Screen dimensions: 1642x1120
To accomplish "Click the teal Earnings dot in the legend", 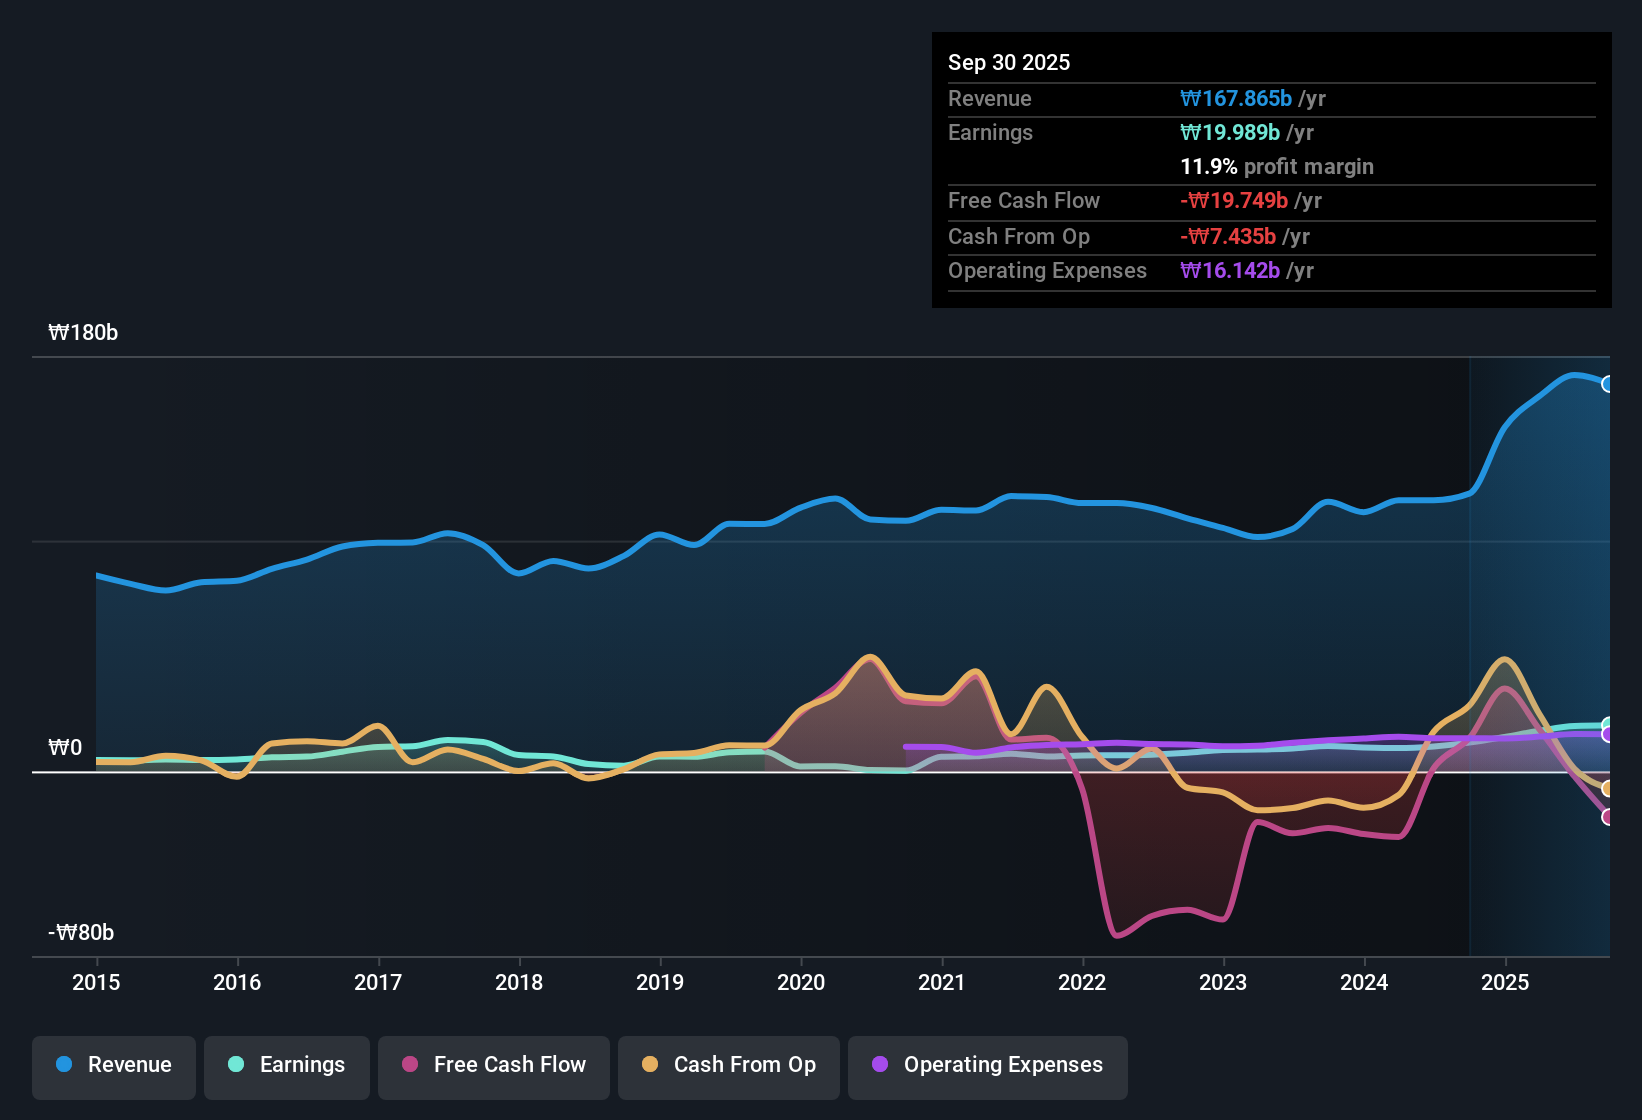I will (x=236, y=1065).
